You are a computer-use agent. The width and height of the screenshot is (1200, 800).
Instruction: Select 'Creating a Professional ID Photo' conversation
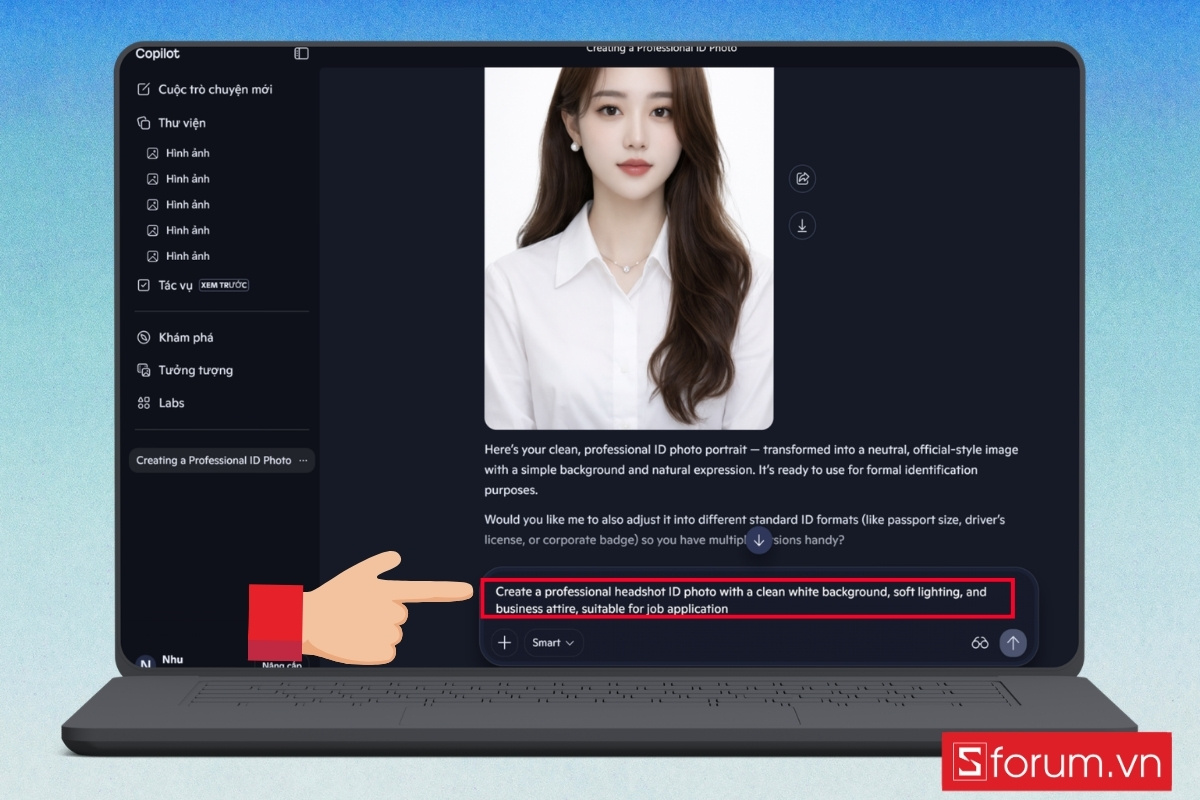[213, 461]
